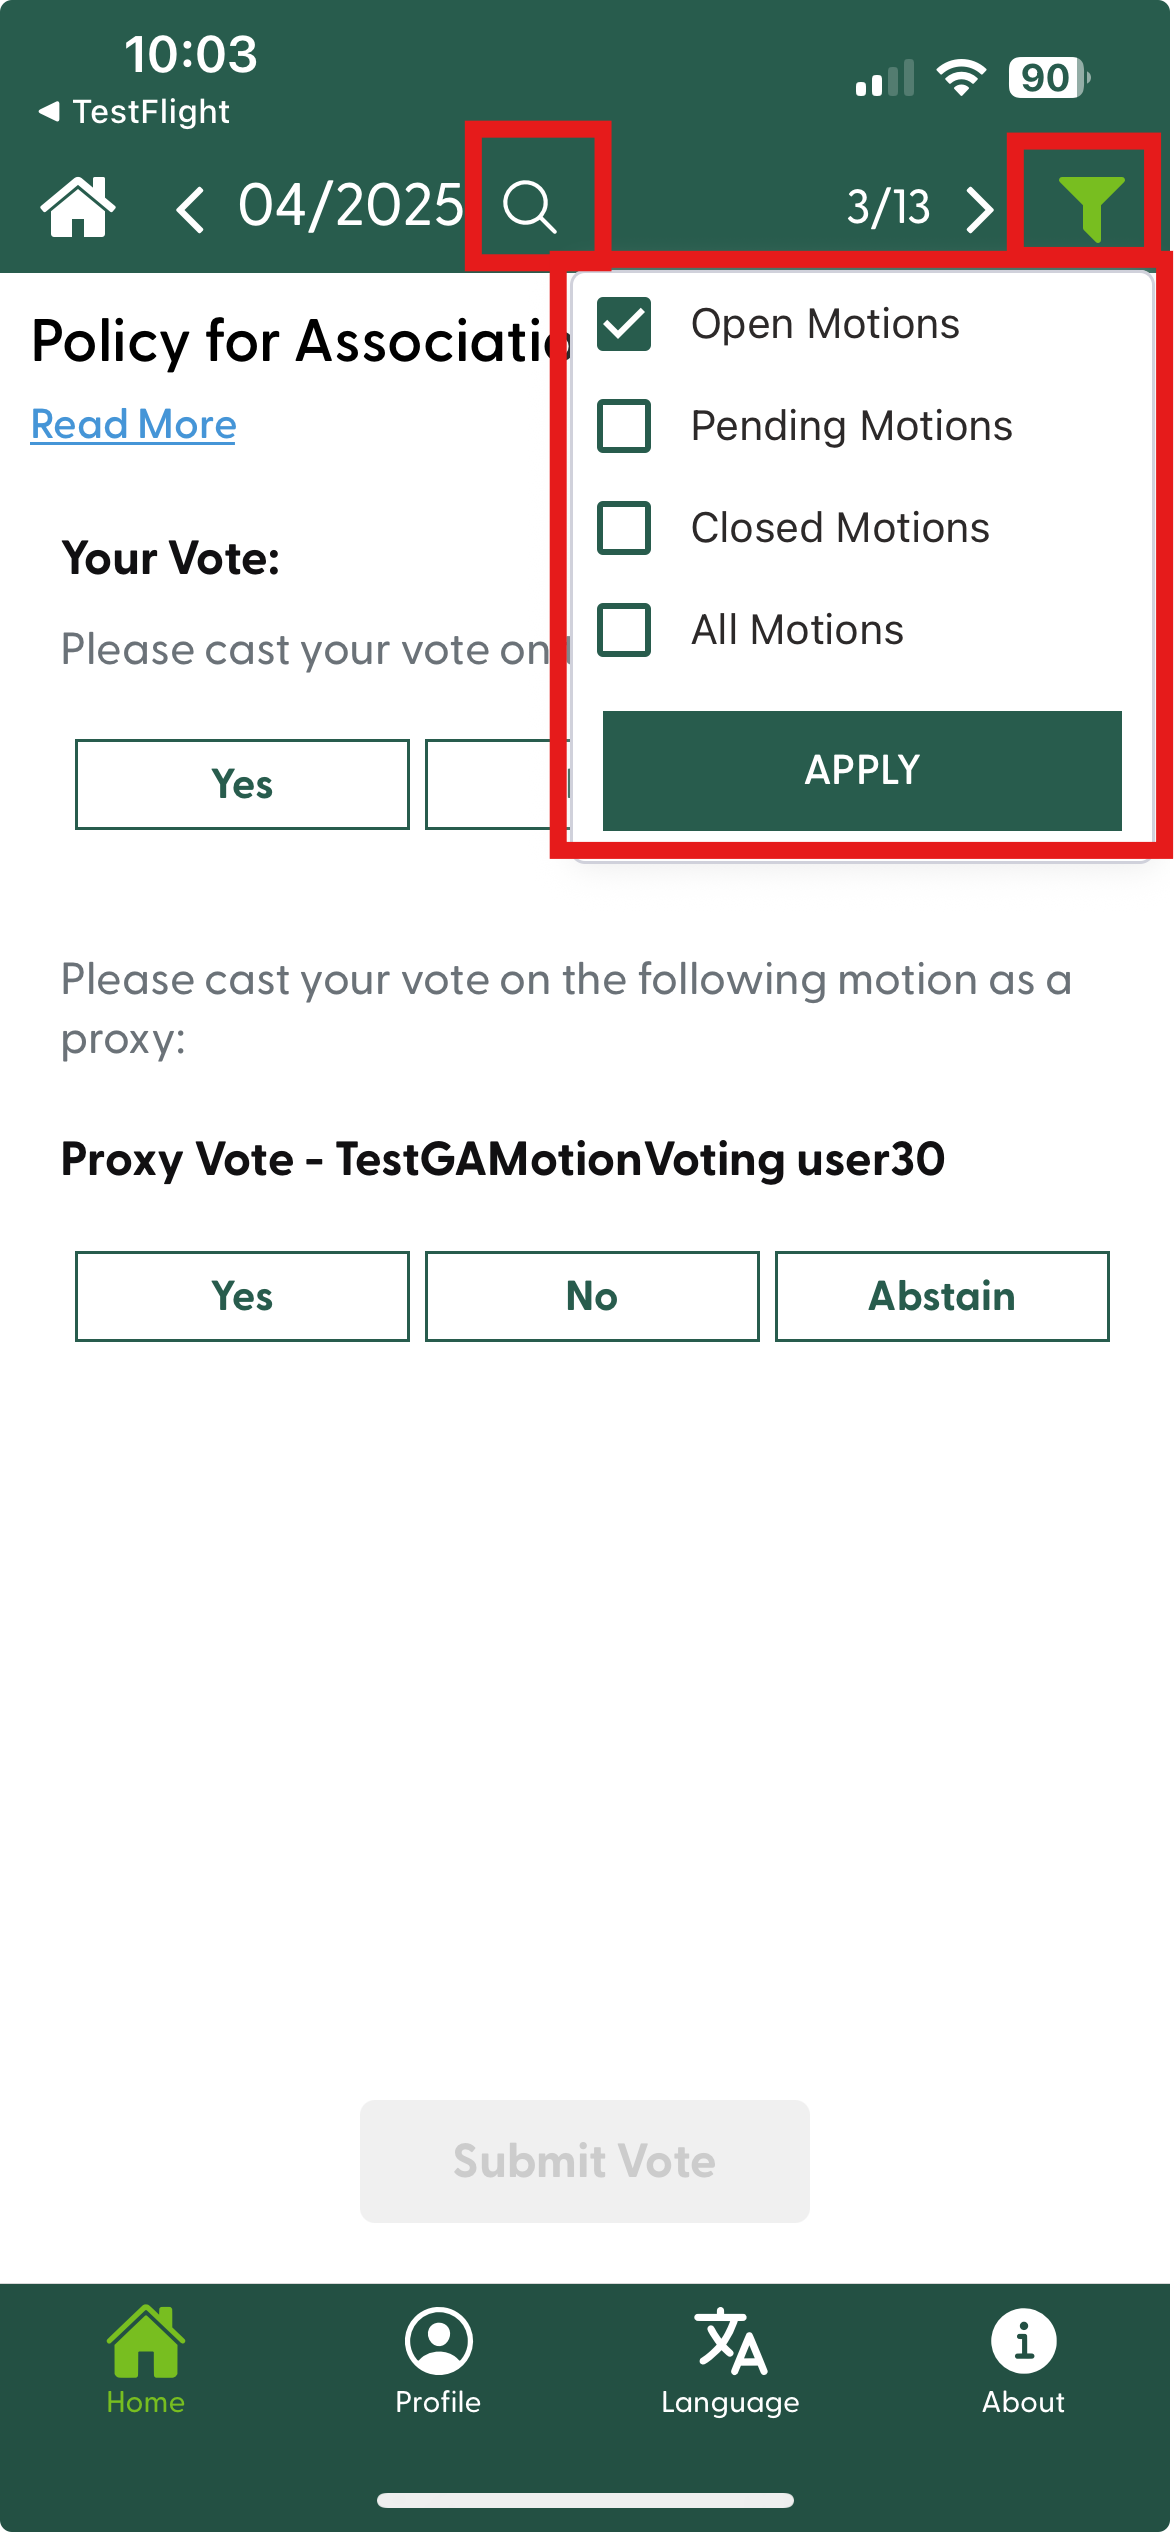The image size is (1174, 2532).
Task: Uncheck the Open Motions checkbox
Action: point(624,324)
